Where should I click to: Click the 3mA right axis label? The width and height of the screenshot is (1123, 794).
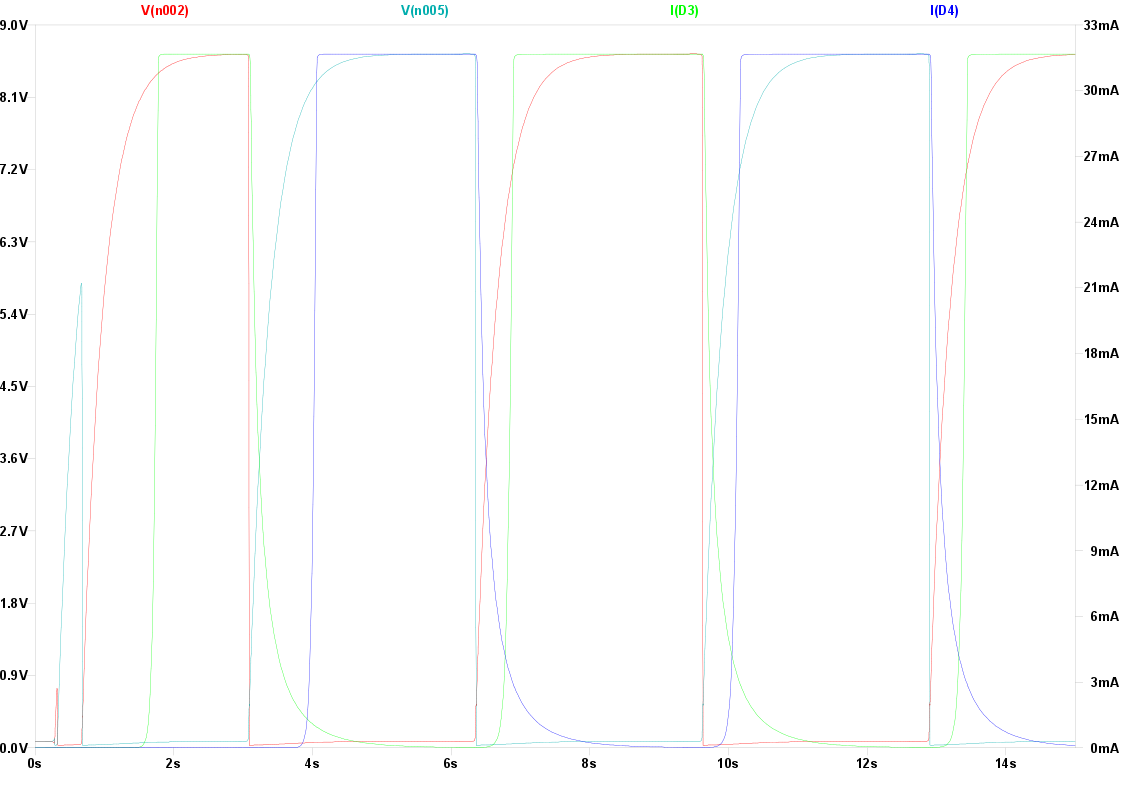(x=1104, y=682)
